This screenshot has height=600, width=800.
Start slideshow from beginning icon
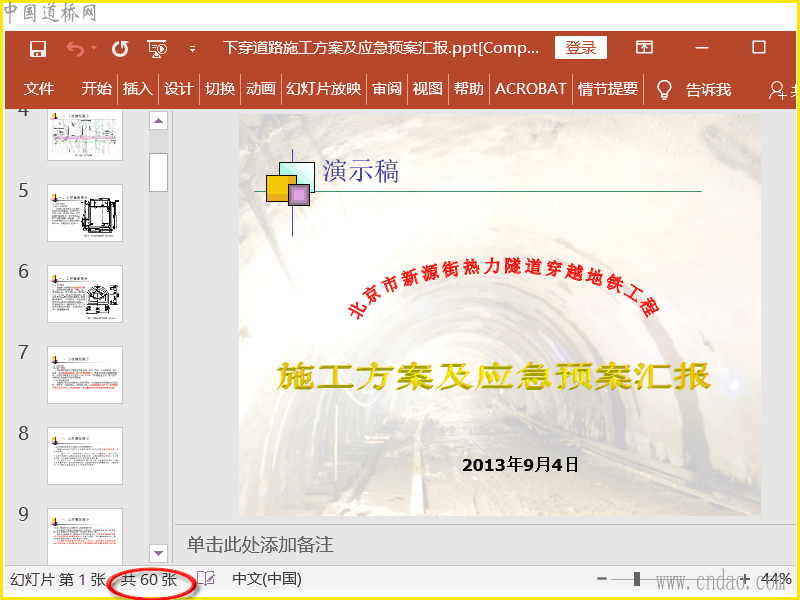[x=157, y=49]
